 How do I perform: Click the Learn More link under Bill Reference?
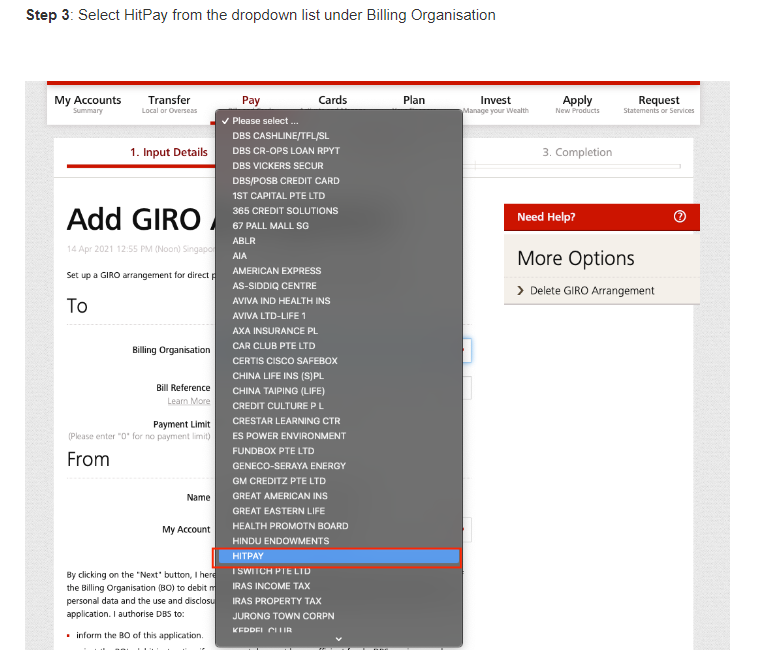pyautogui.click(x=189, y=401)
